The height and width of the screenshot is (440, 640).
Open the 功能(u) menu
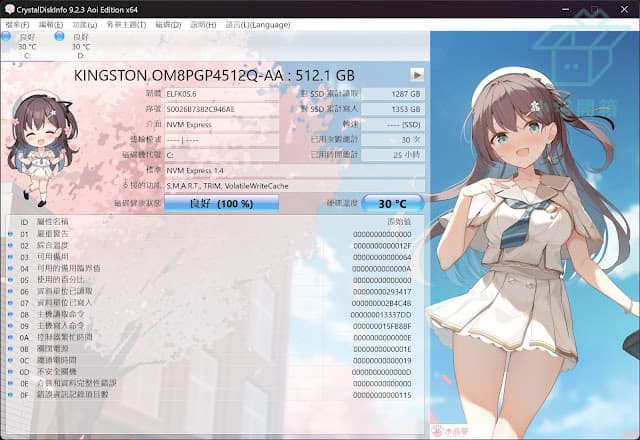tap(85, 25)
